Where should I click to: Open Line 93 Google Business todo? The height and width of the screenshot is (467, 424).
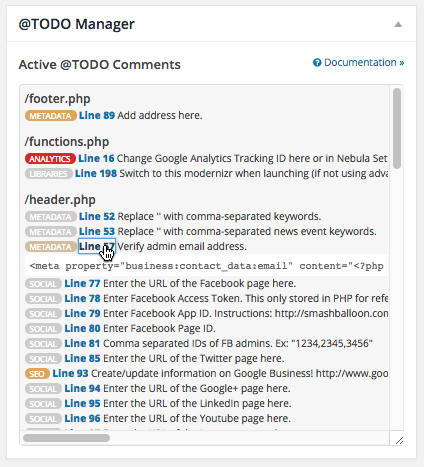tap(70, 373)
